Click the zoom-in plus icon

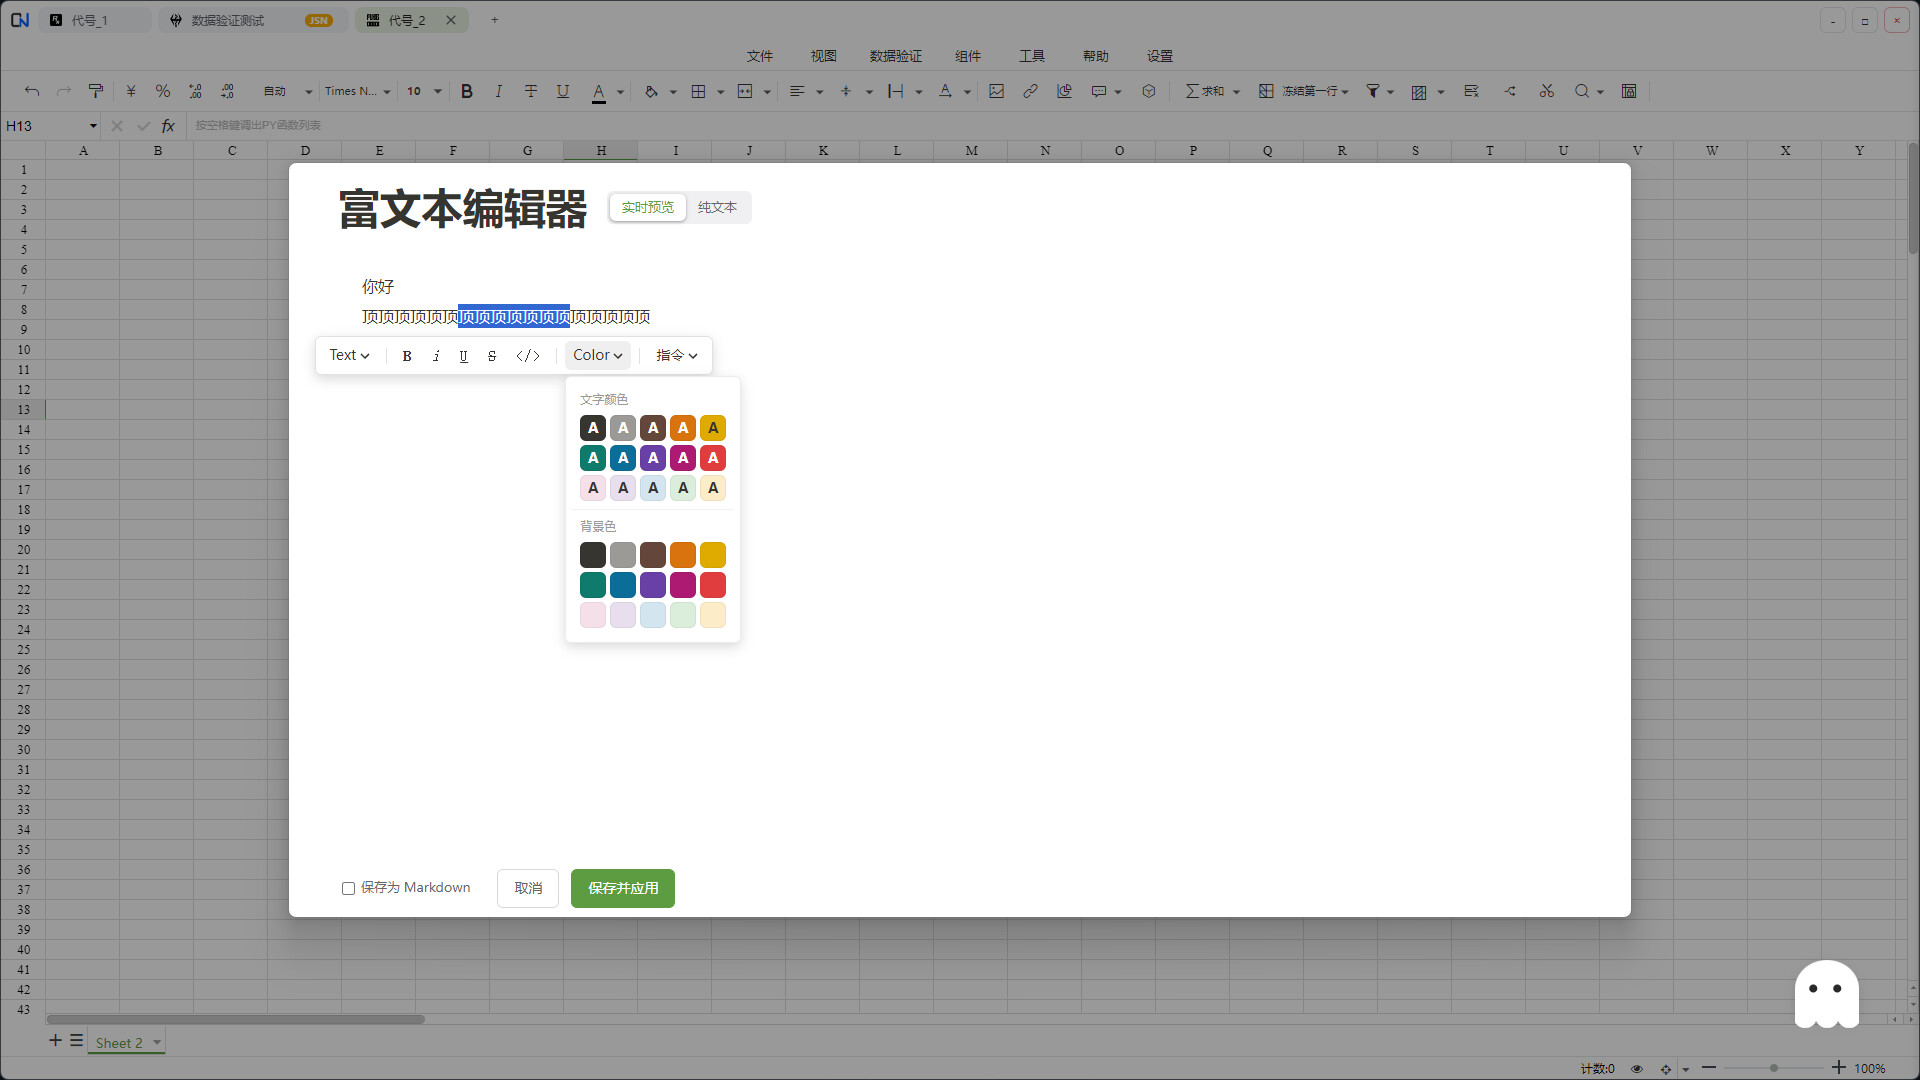pos(1838,1068)
